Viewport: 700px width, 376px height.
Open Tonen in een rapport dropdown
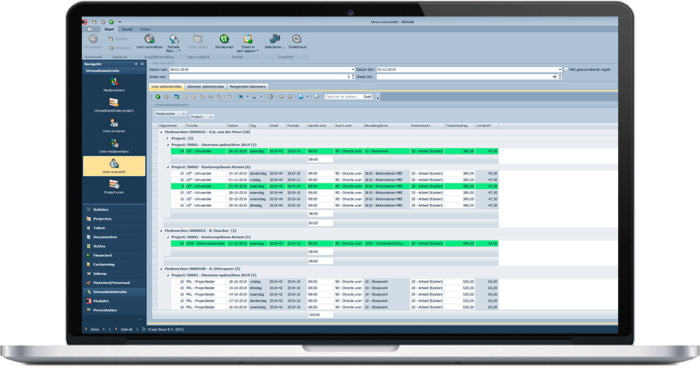(x=248, y=43)
